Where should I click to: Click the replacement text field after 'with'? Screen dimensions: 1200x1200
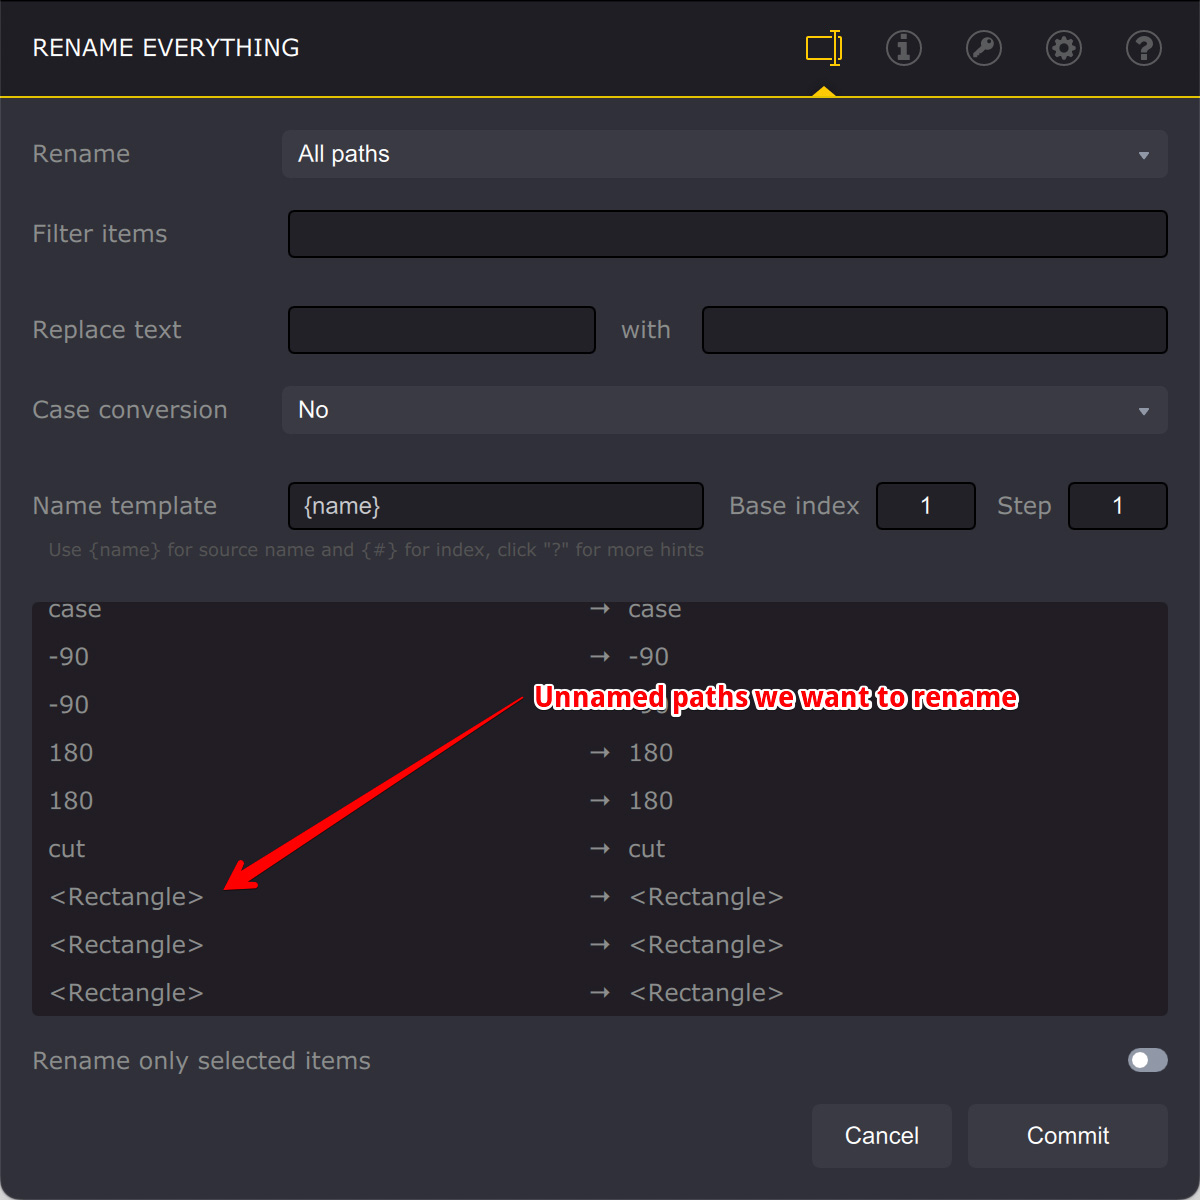[934, 330]
